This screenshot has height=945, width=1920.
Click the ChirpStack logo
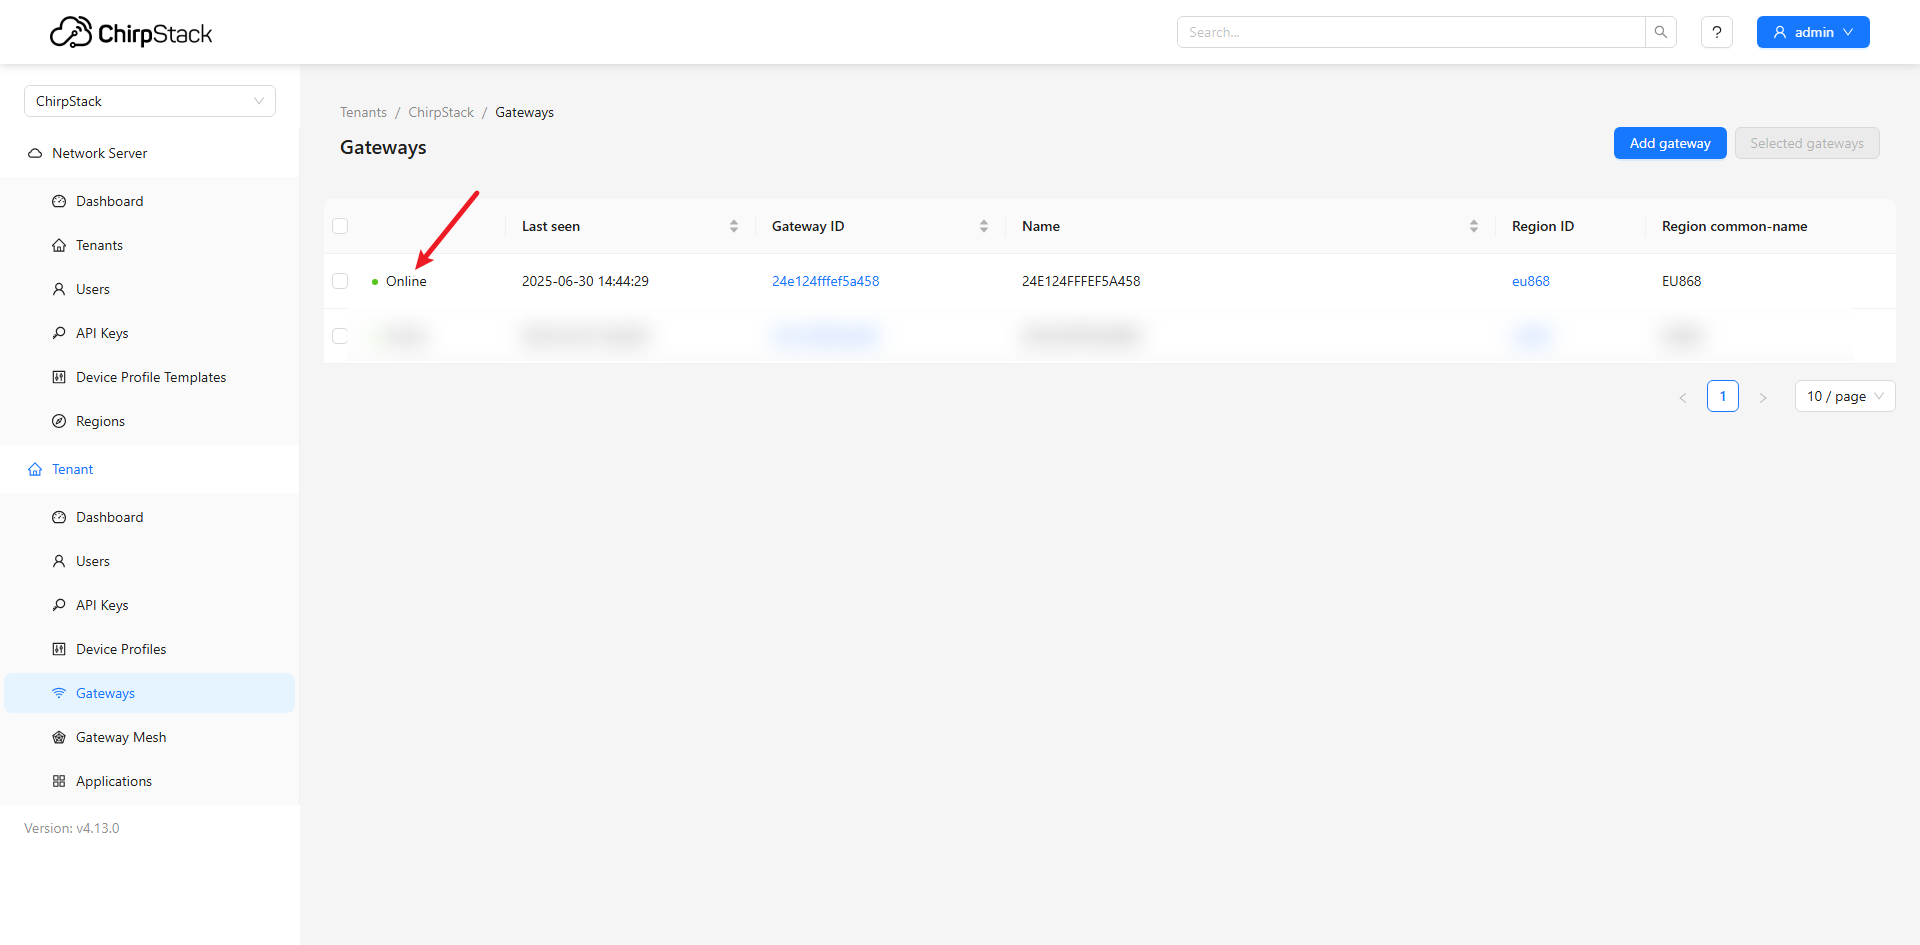pos(131,33)
